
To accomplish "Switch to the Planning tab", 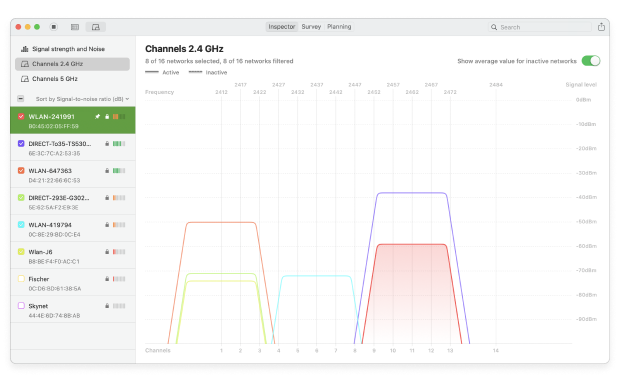I will (339, 27).
